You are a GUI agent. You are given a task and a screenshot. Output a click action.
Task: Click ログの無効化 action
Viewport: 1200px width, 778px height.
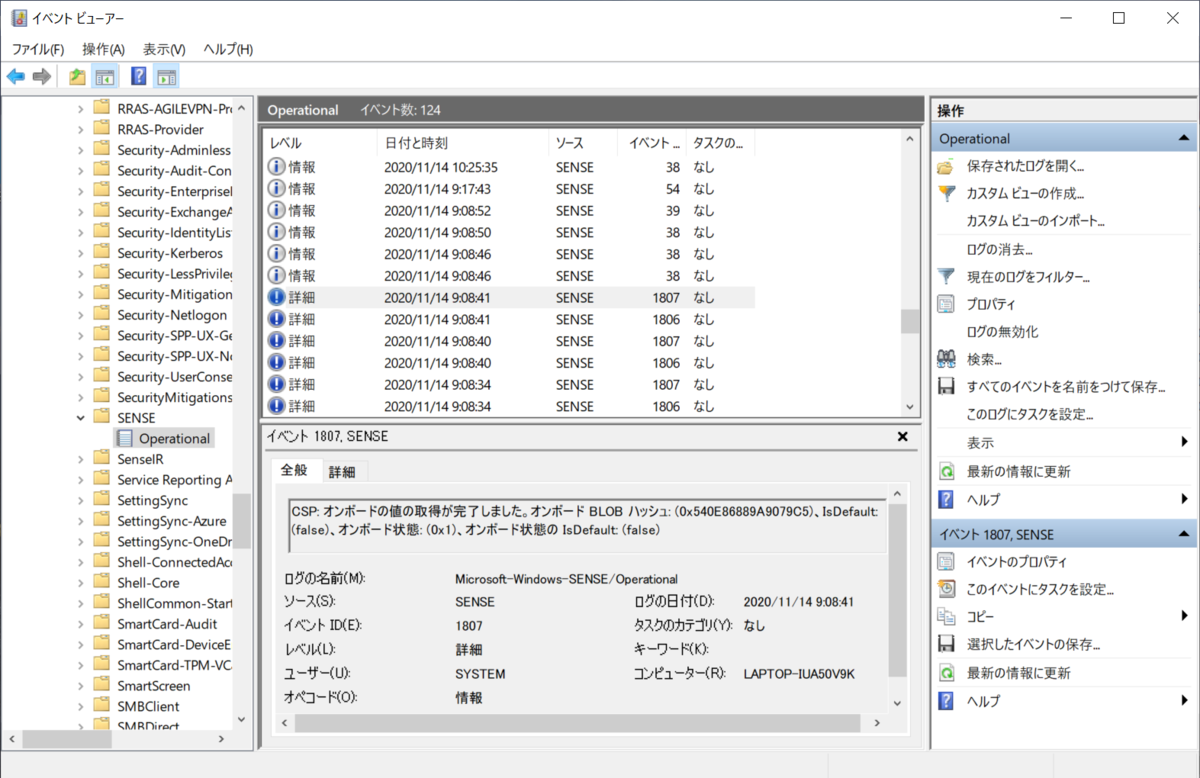tap(1002, 332)
